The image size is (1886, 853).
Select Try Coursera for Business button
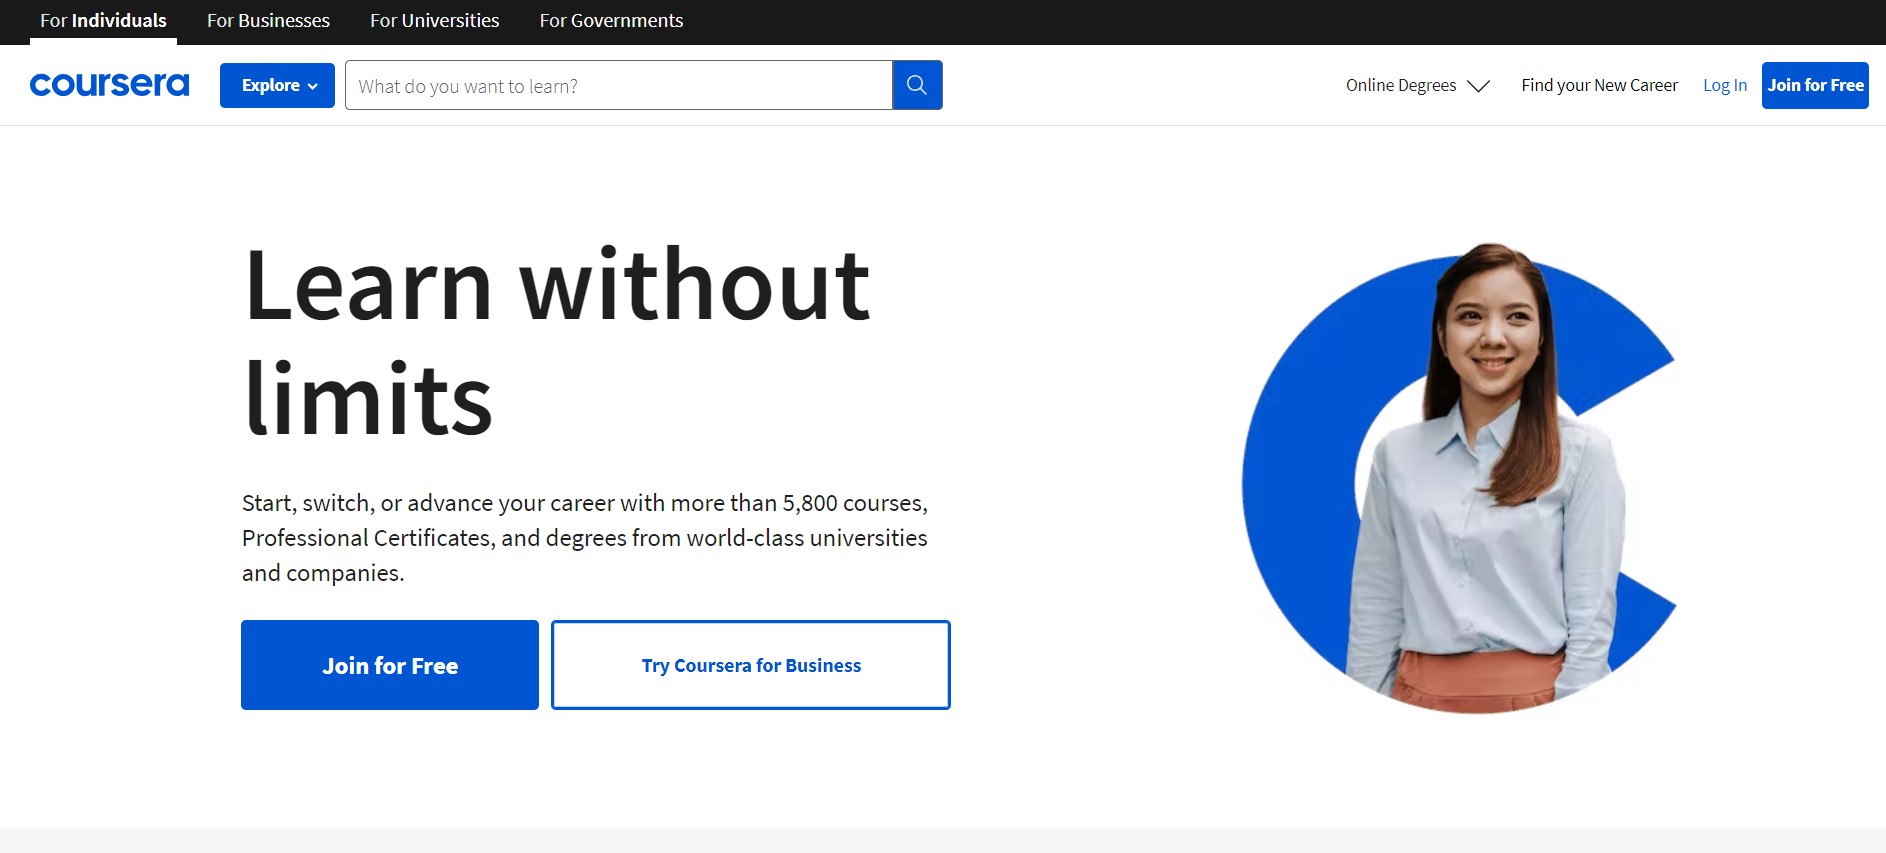coord(751,665)
